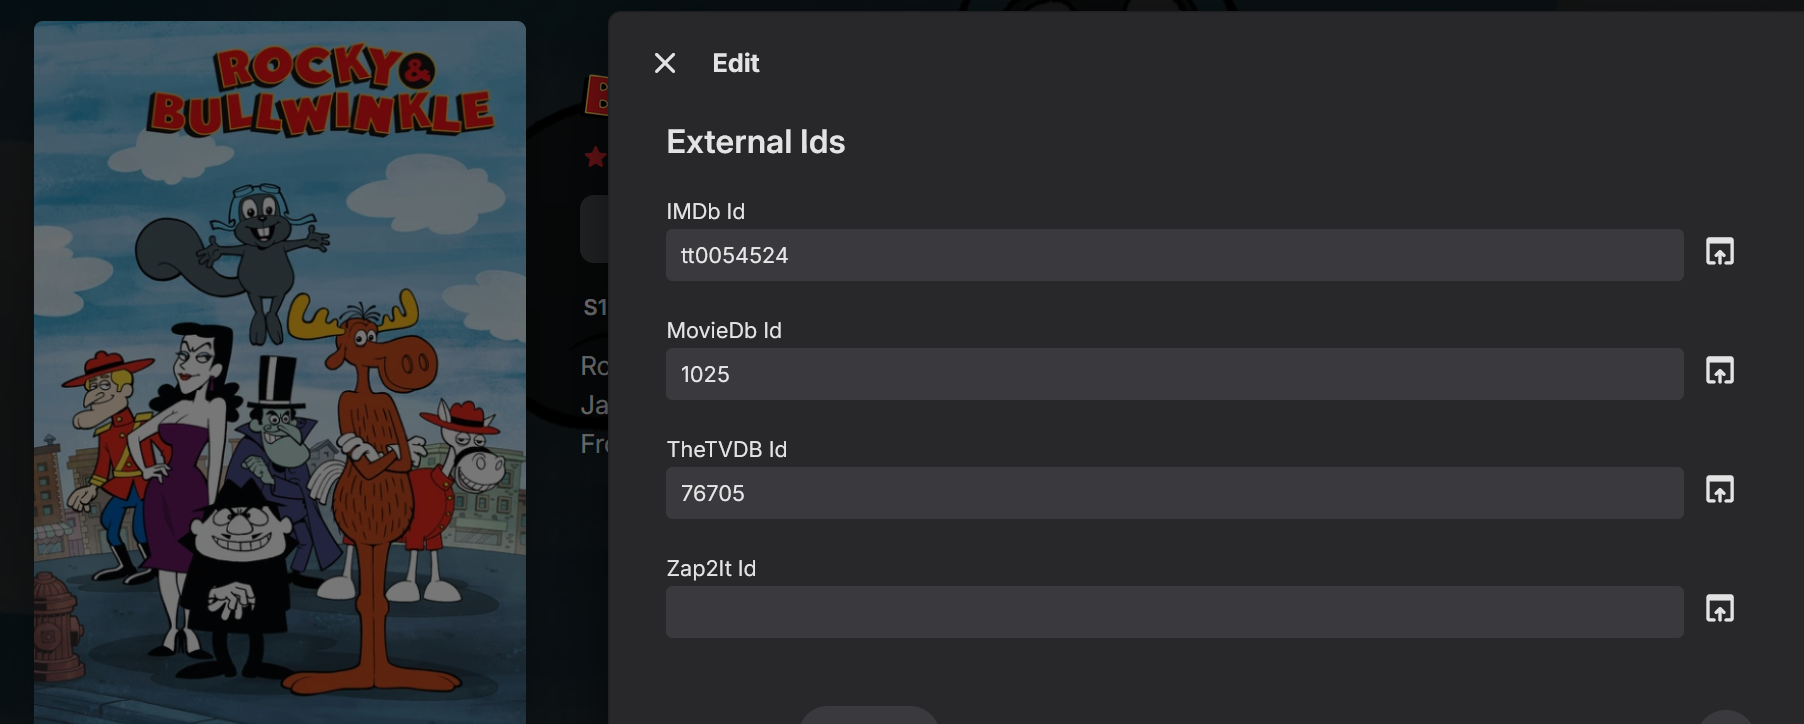This screenshot has width=1804, height=724.
Task: Click the Edit panel title text
Action: point(736,63)
